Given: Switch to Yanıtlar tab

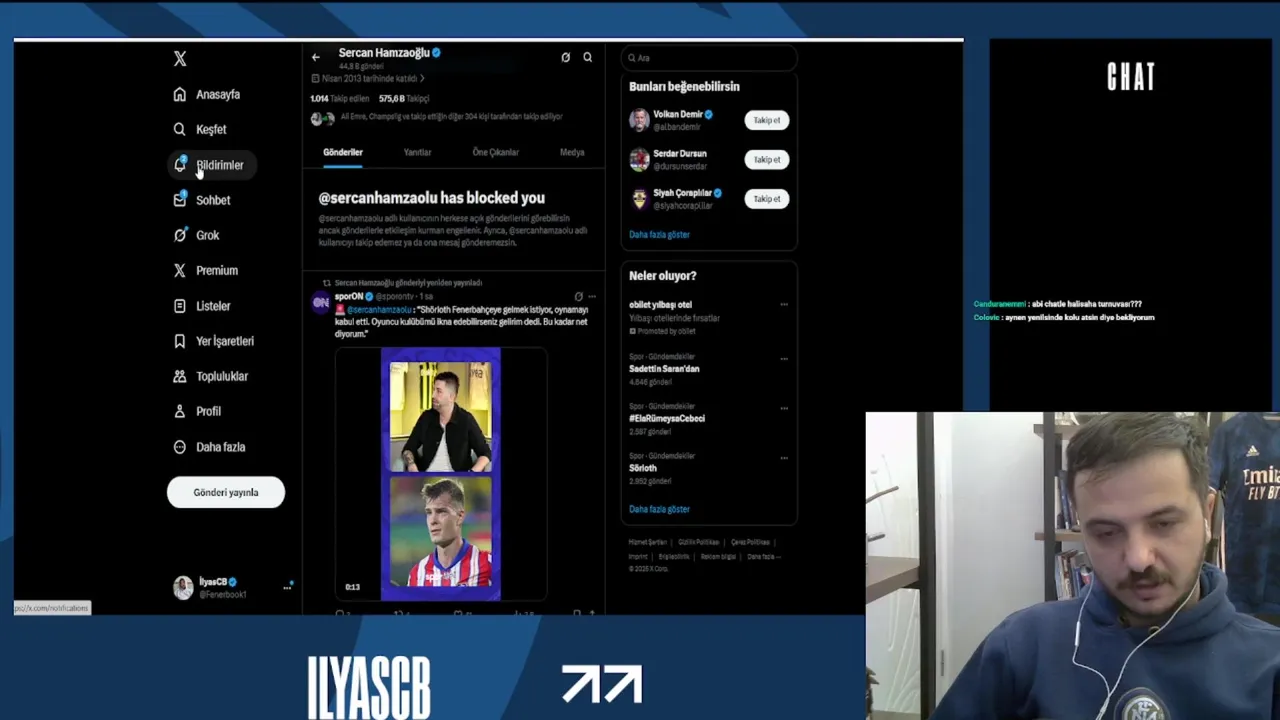Looking at the screenshot, I should [x=417, y=152].
